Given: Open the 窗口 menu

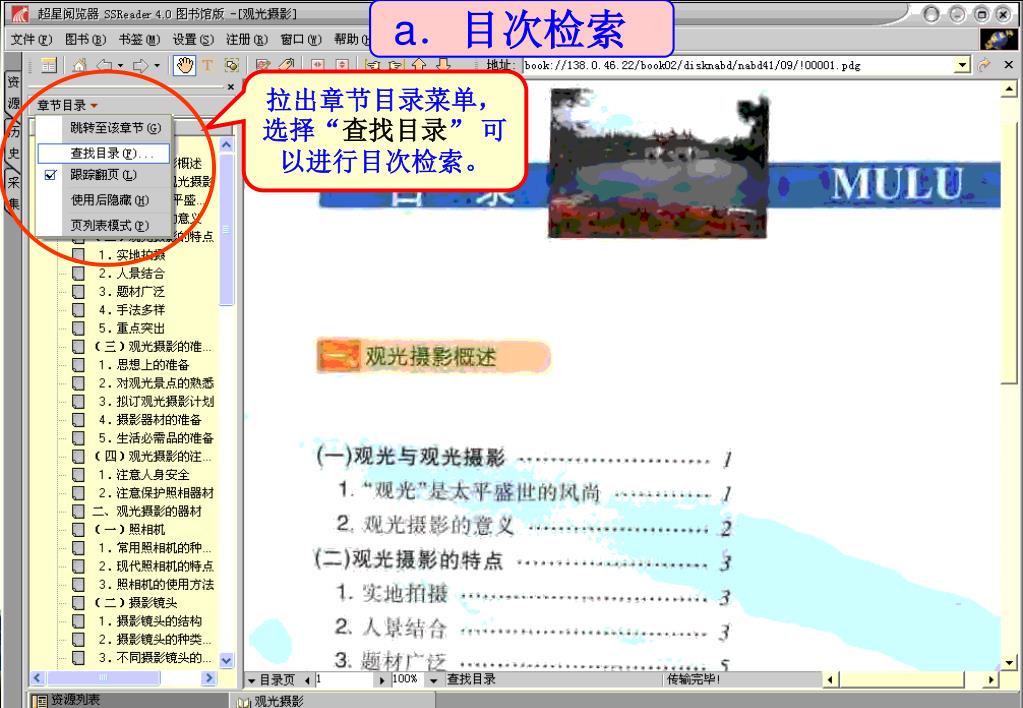Looking at the screenshot, I should click(x=301, y=40).
